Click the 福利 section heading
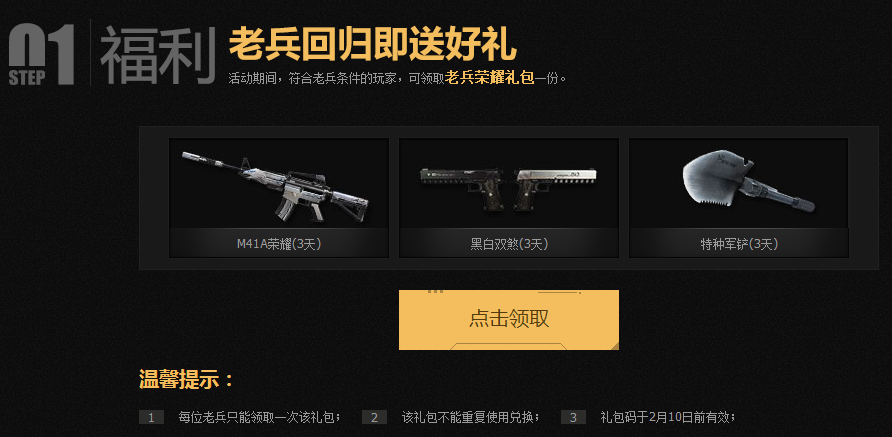The image size is (892, 437). (158, 55)
